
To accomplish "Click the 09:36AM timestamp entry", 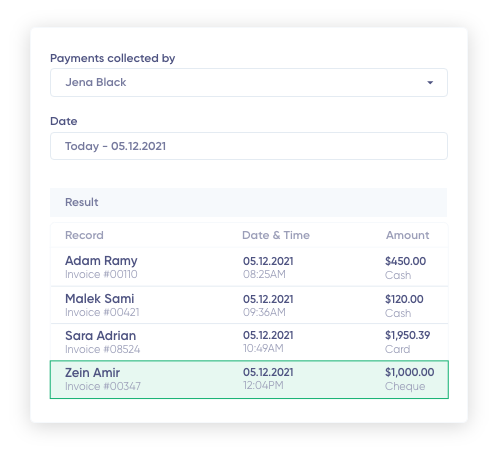I will click(x=264, y=312).
